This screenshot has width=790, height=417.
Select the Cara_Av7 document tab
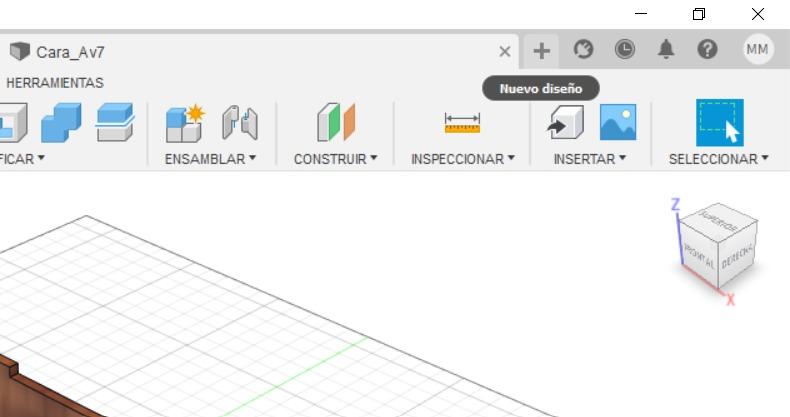[x=258, y=51]
